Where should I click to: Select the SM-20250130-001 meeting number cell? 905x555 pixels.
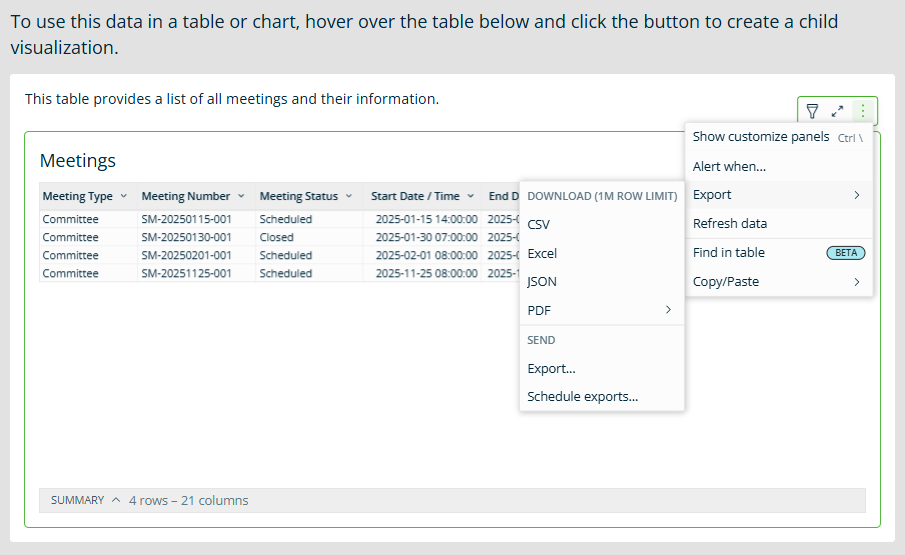point(187,237)
